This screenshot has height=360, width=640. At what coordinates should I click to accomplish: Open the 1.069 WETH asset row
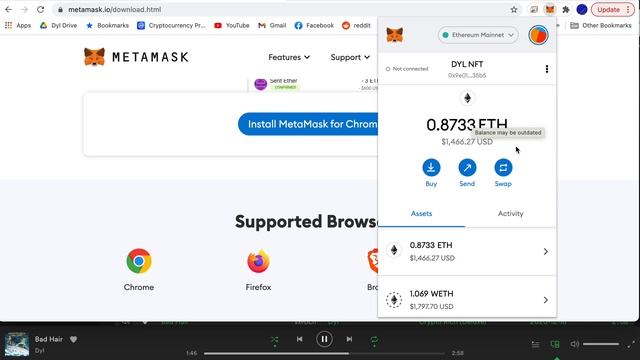pyautogui.click(x=467, y=300)
